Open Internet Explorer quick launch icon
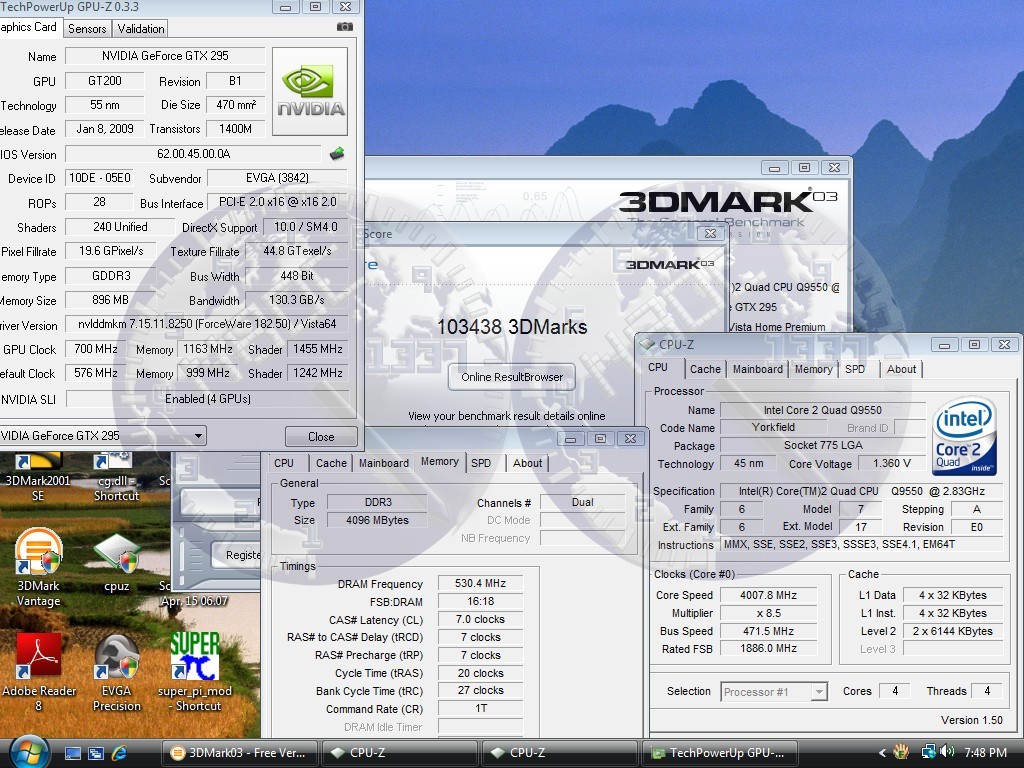 coord(120,753)
